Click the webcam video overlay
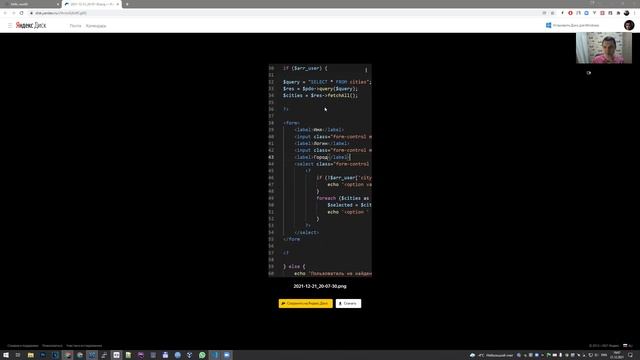The image size is (640, 360). [x=604, y=48]
